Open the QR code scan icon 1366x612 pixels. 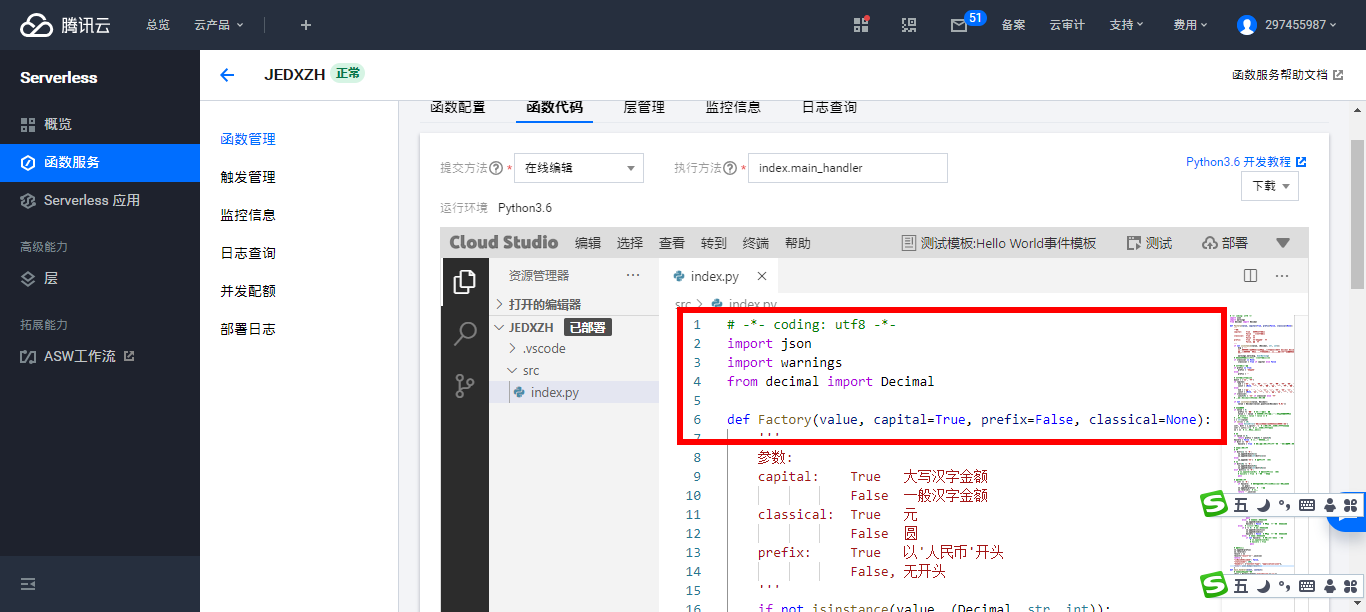[909, 25]
